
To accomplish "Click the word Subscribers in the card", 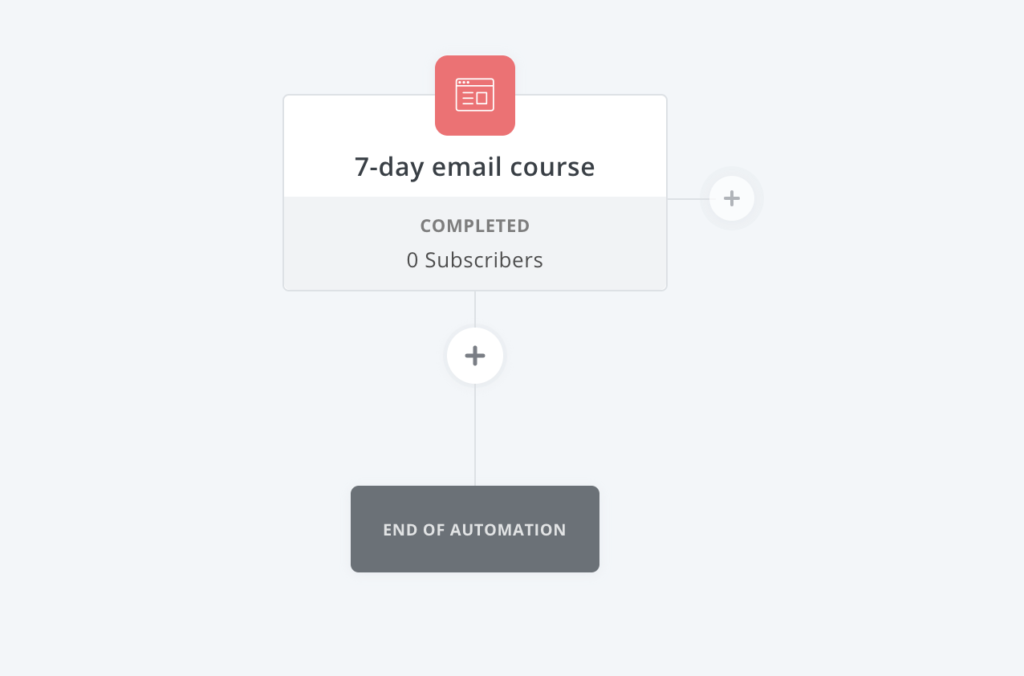I will click(x=484, y=260).
